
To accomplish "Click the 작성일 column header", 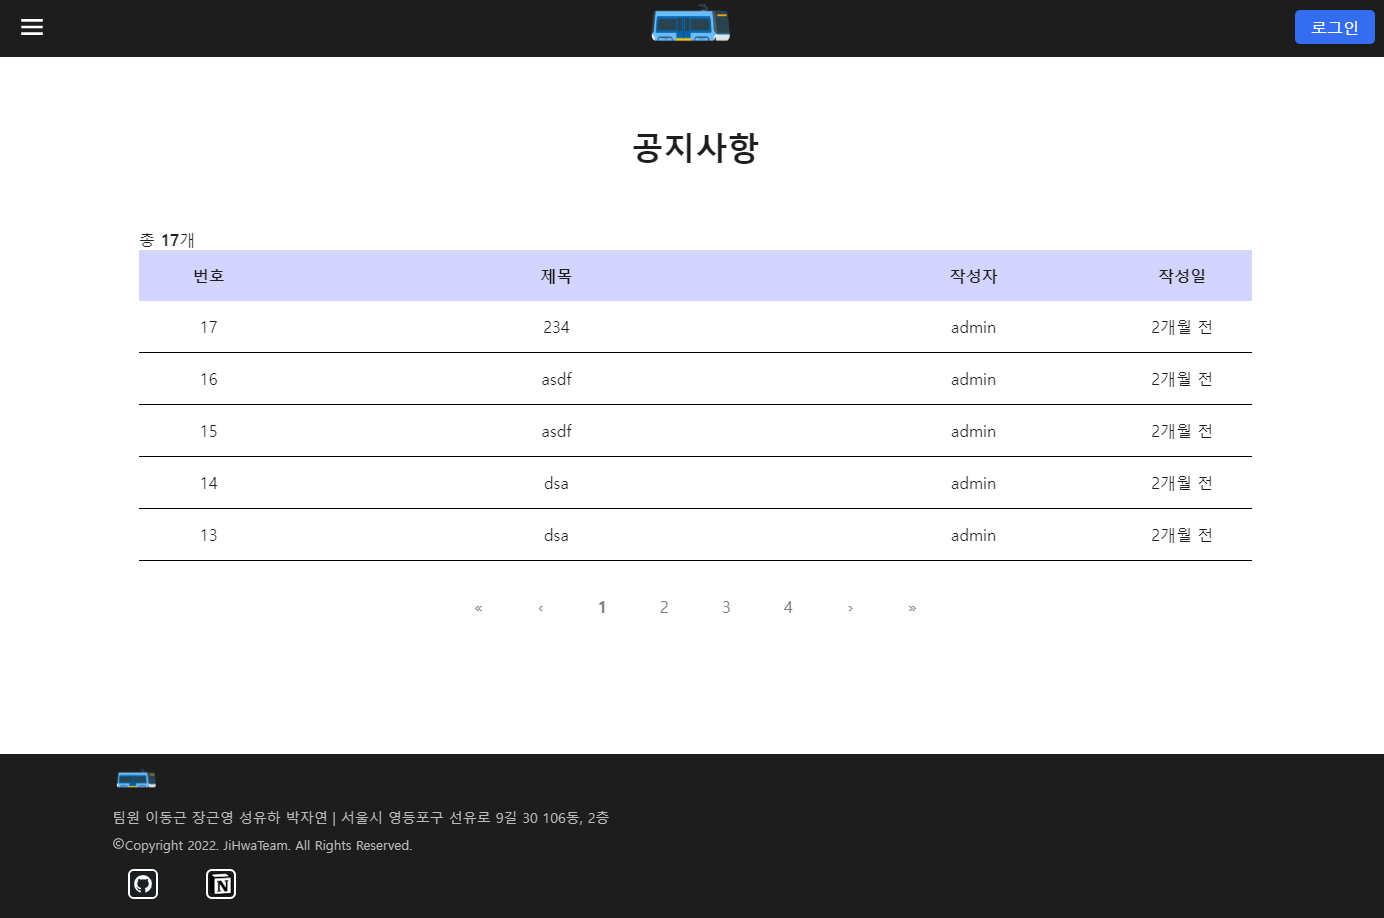I will click(1182, 276).
